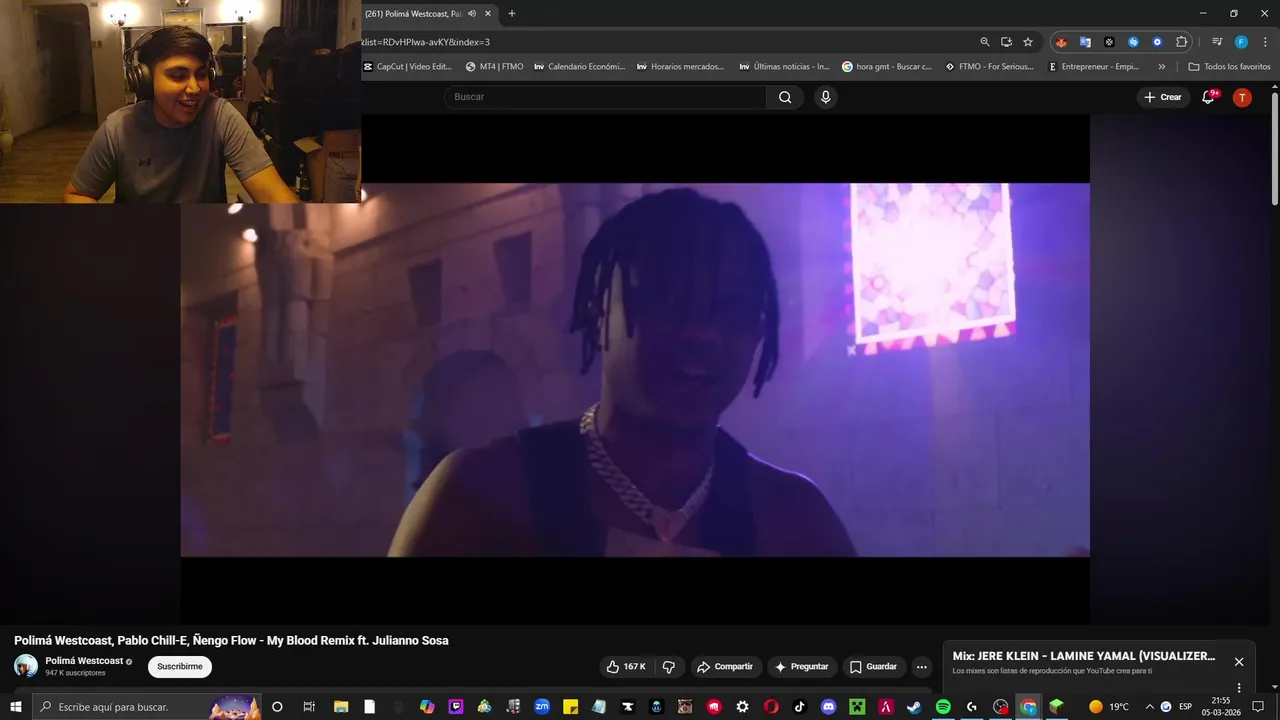Focus the YouTube Buscar search field
This screenshot has height=720, width=1280.
click(x=605, y=97)
